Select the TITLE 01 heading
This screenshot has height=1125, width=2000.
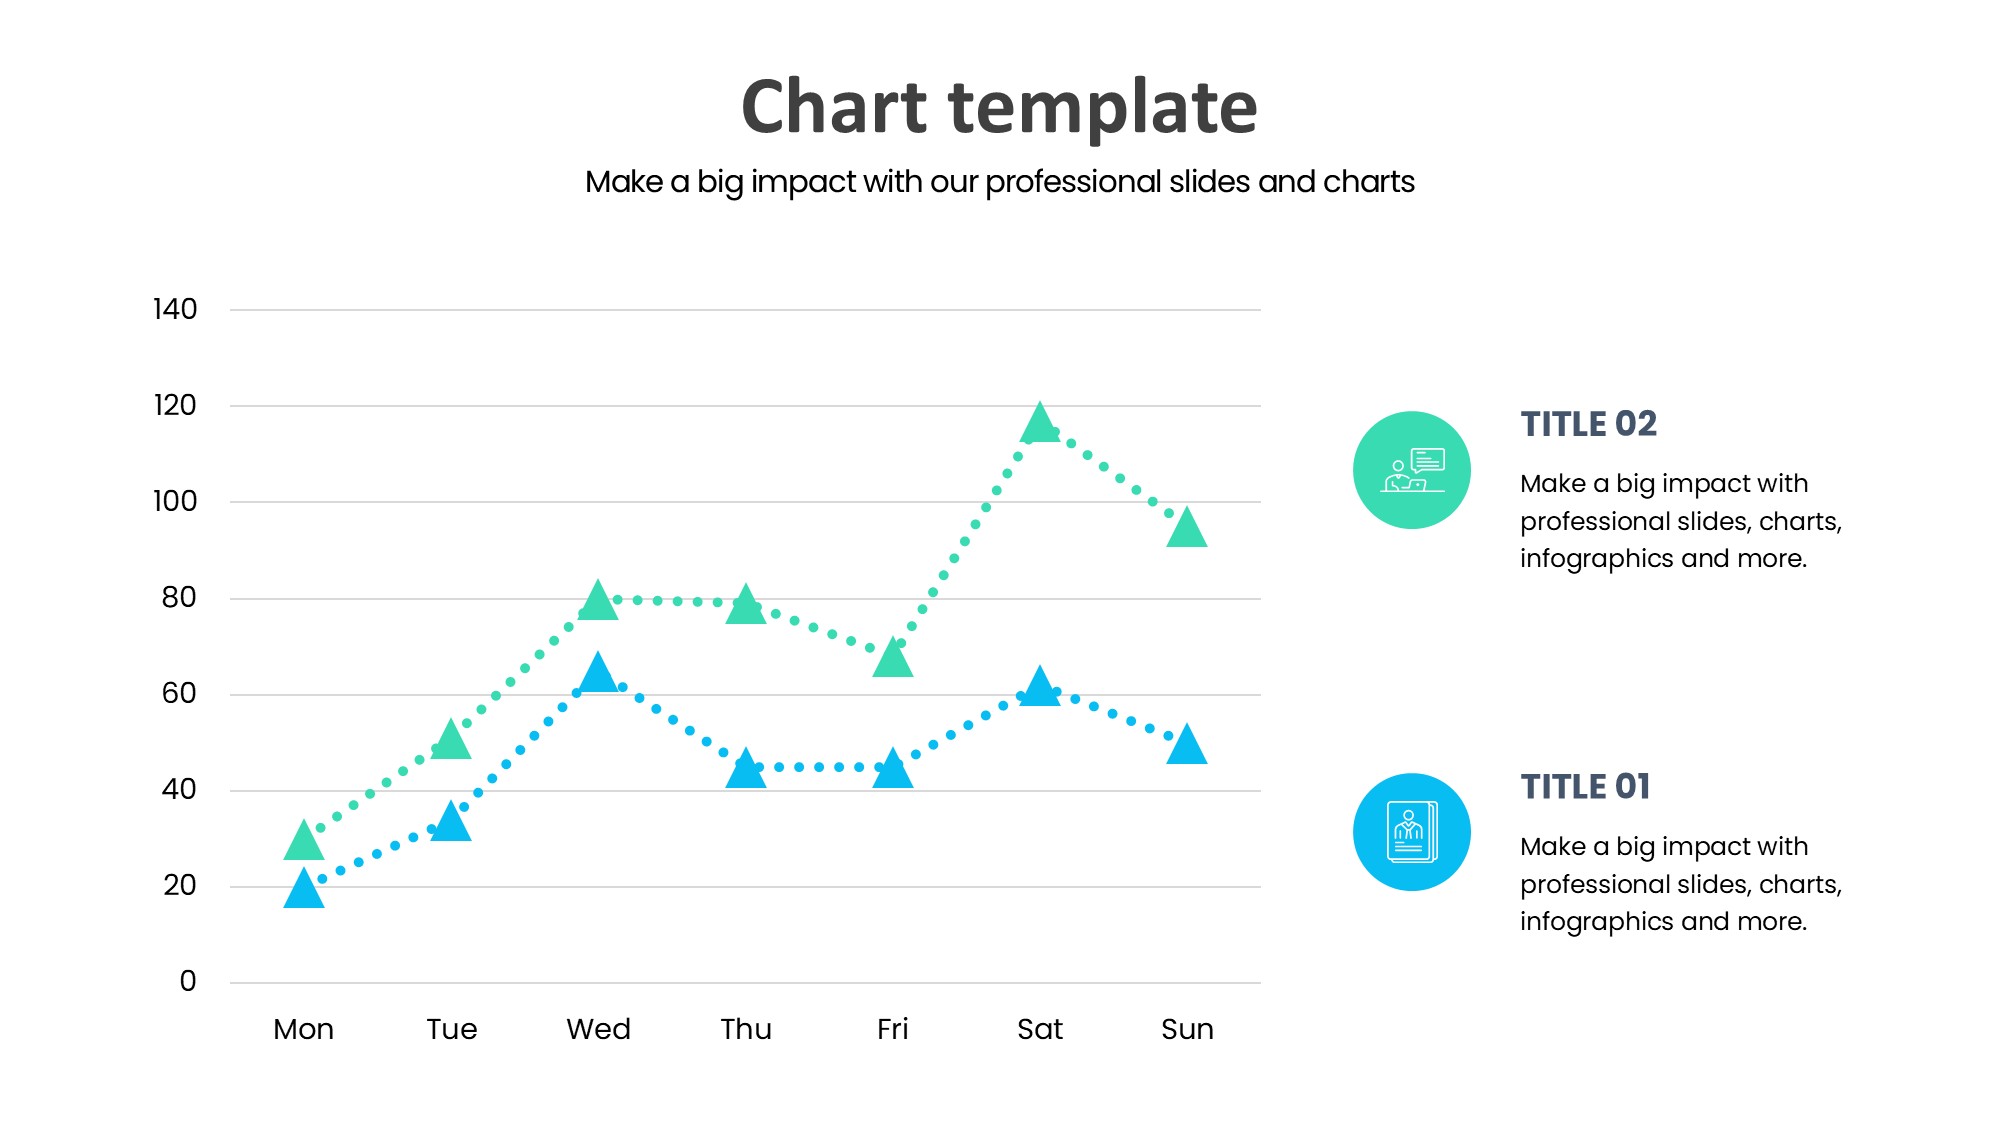1585,787
